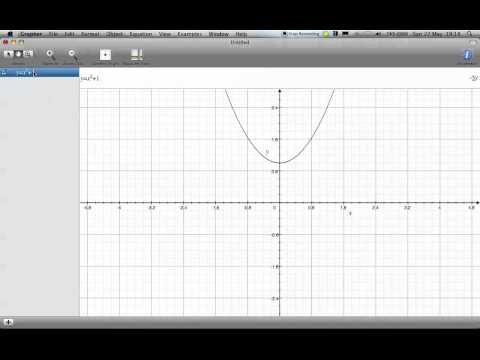Click the parabola vertex on the graph

[280, 163]
